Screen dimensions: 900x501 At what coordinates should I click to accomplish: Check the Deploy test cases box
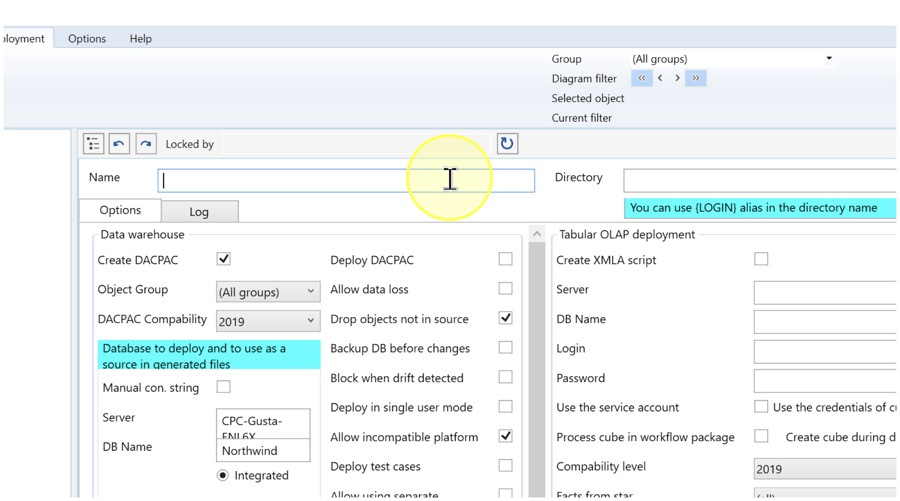pyautogui.click(x=505, y=465)
